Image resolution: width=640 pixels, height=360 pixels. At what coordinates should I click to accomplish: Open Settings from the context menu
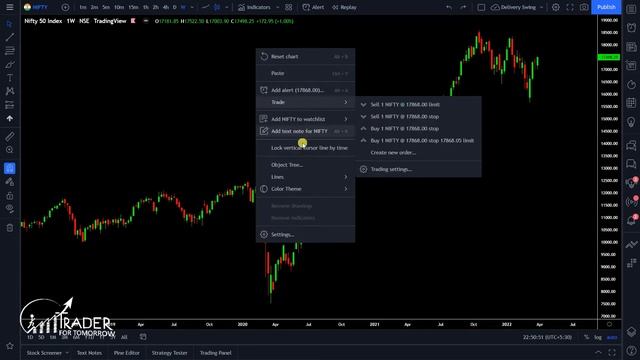click(x=305, y=234)
